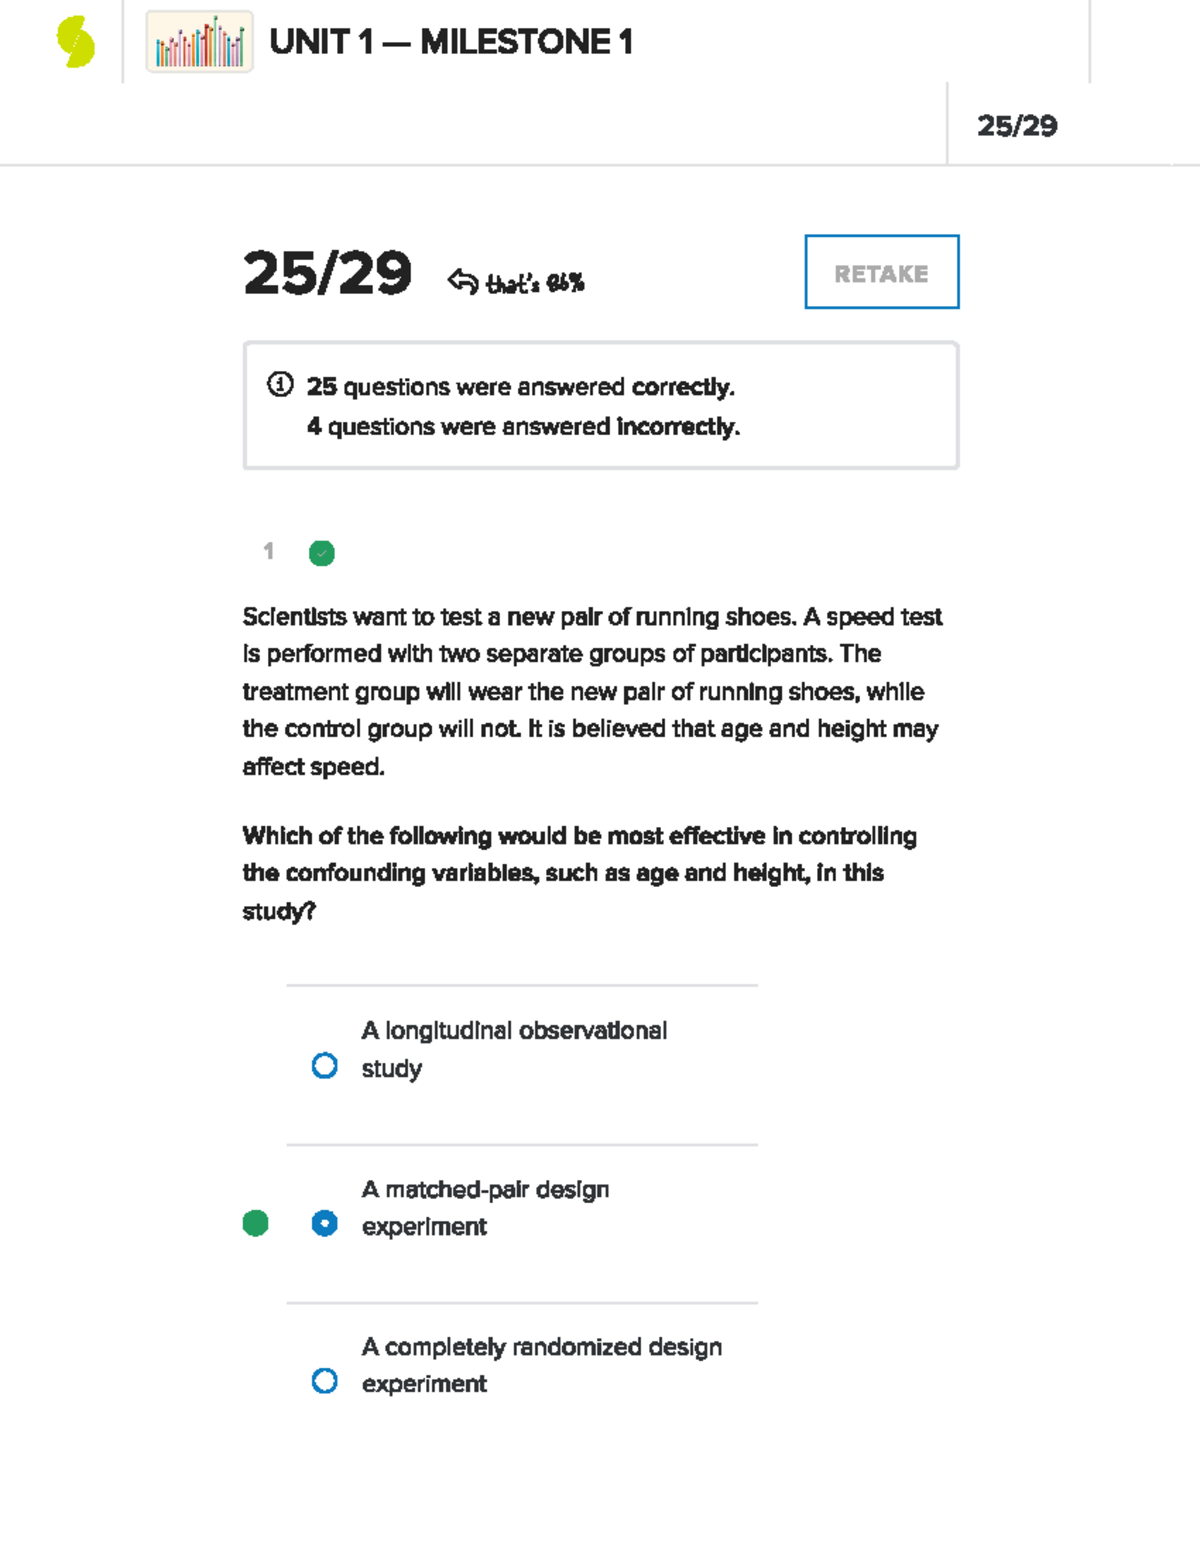Click the "A completely randomized design experiment" label
Screen dimensions: 1200x1553
point(541,1365)
